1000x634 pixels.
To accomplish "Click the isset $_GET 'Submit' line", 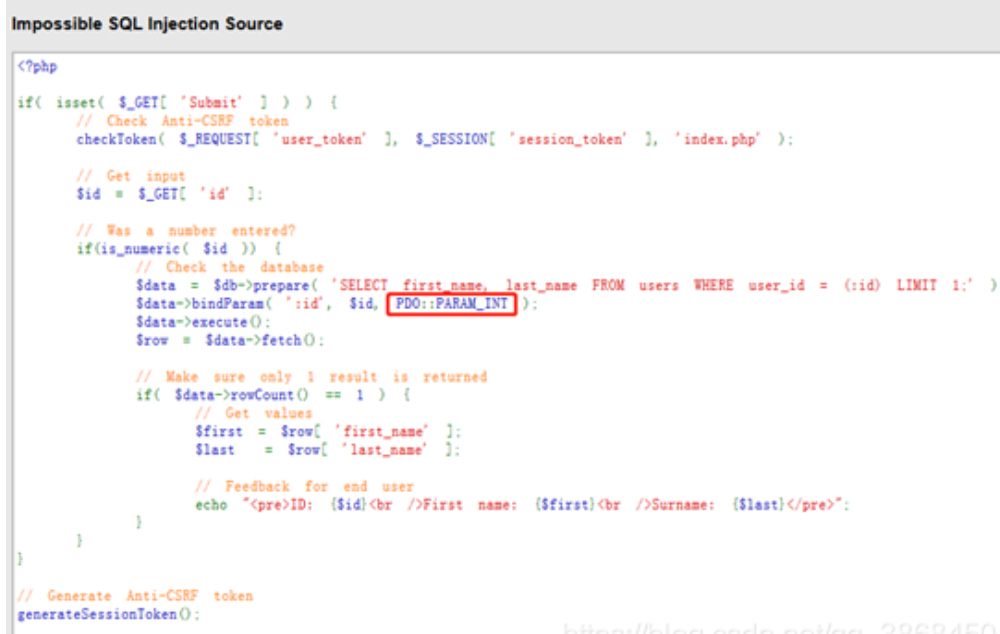I will coord(177,103).
